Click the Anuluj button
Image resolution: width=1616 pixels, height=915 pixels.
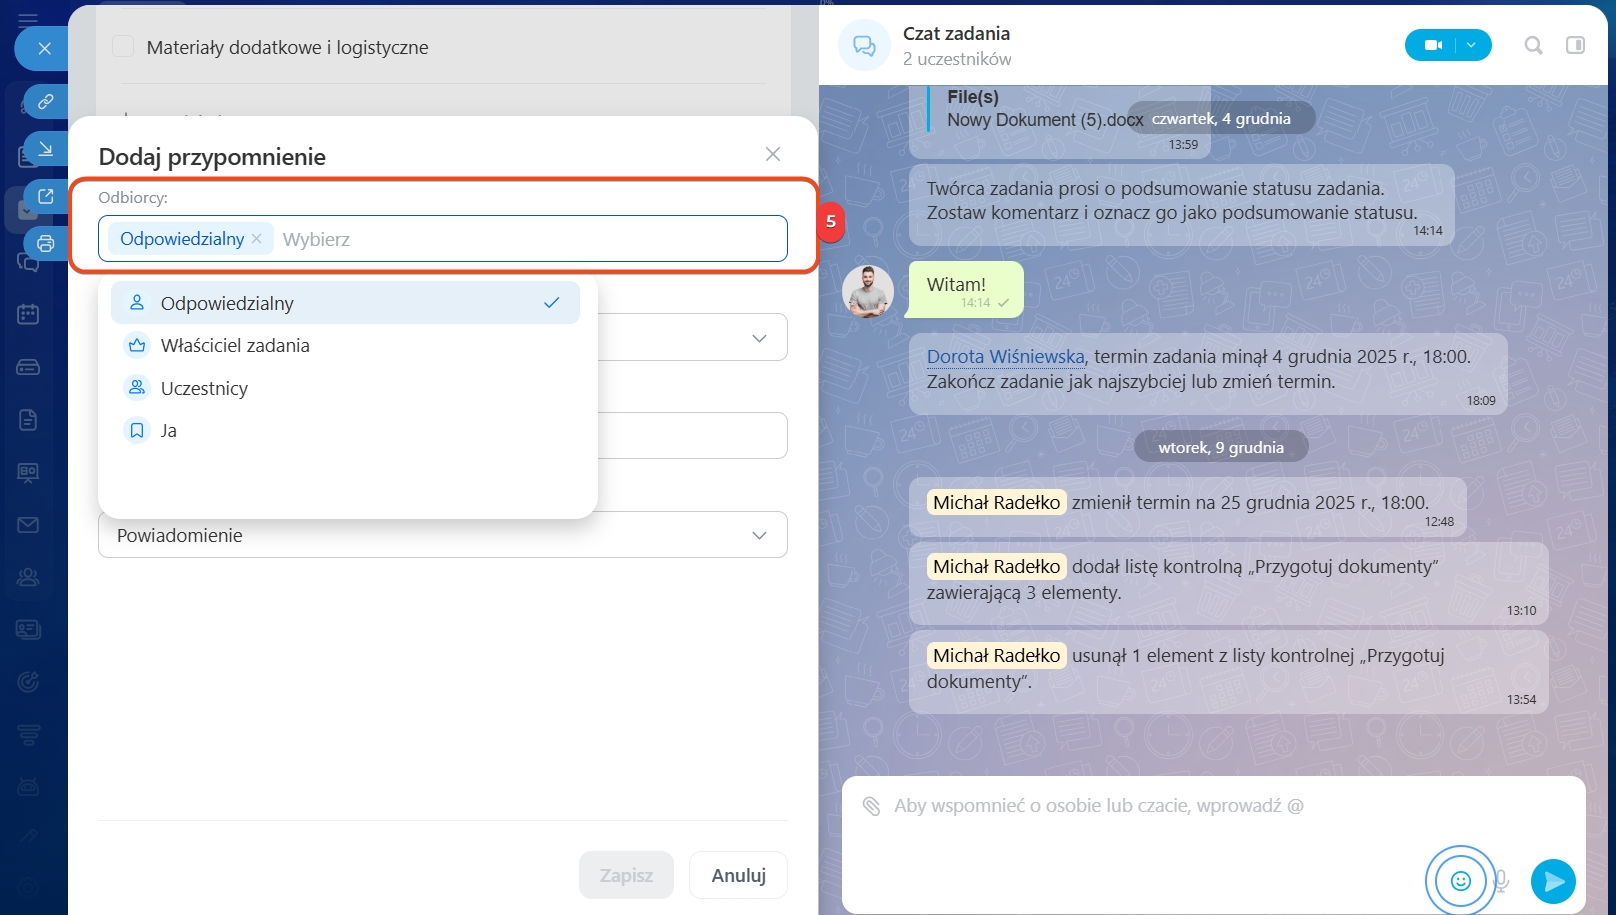click(x=738, y=875)
